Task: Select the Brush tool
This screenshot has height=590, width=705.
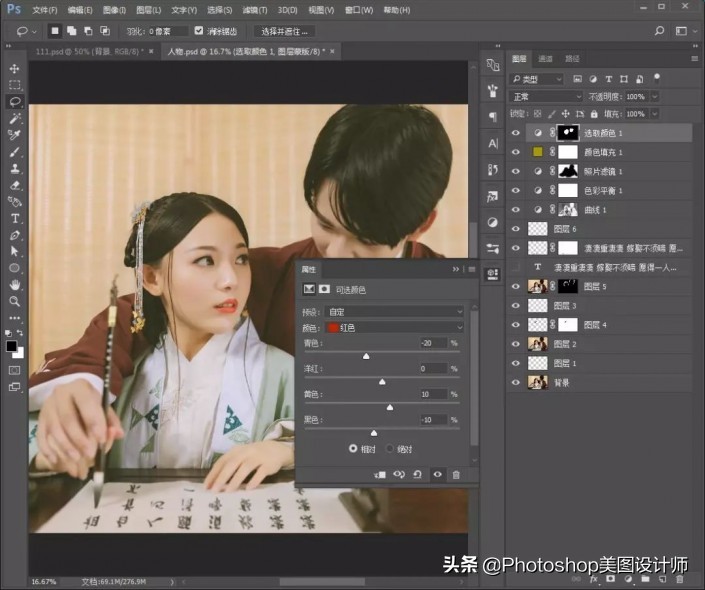Action: (x=14, y=152)
